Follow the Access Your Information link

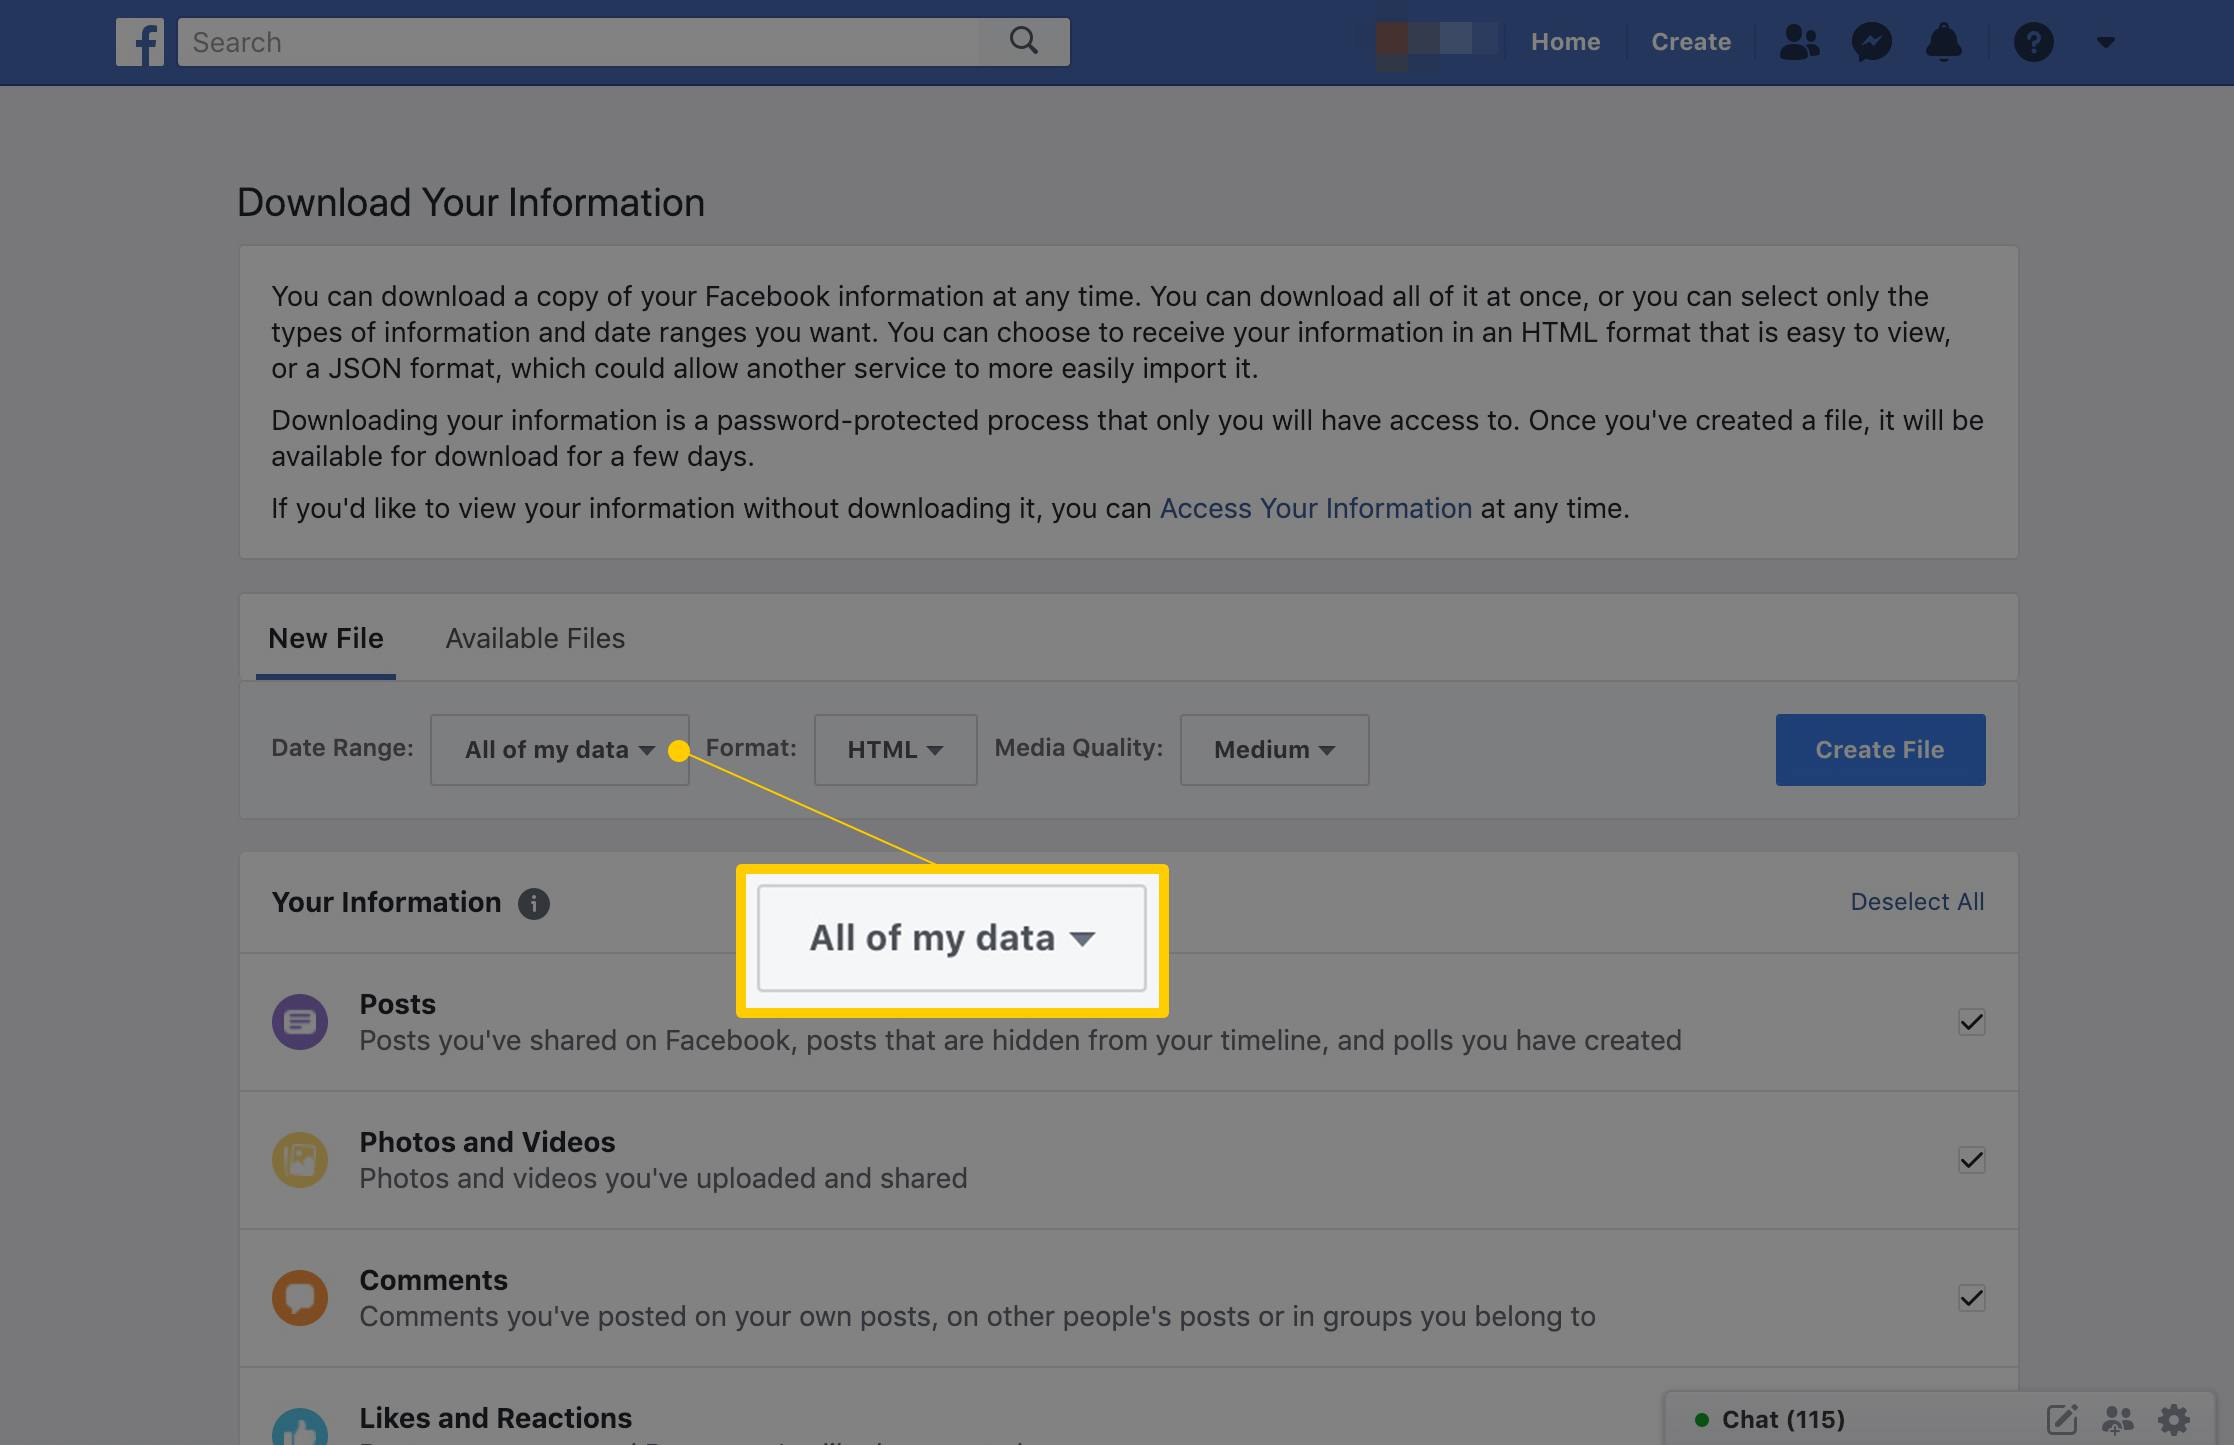[x=1315, y=508]
